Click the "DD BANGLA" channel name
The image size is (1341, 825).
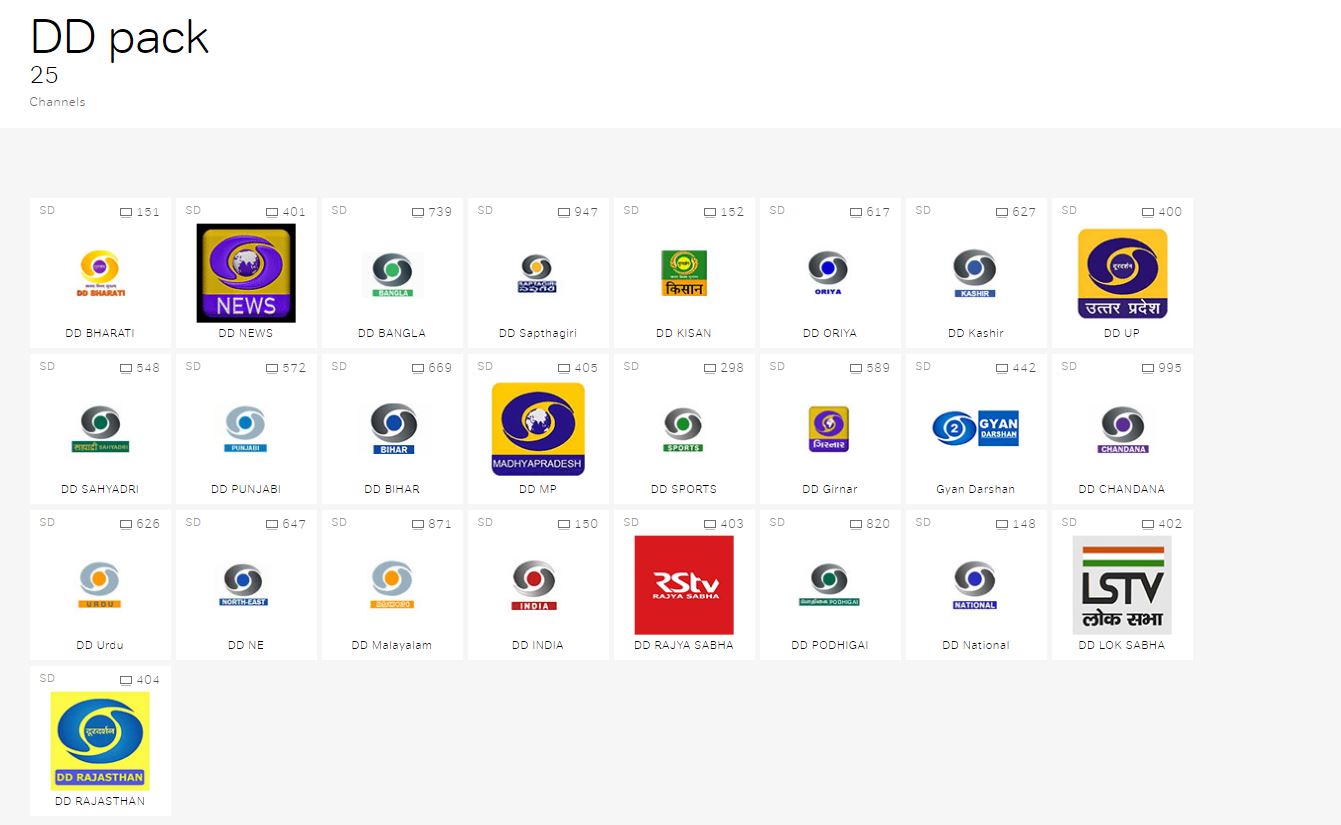[x=392, y=333]
